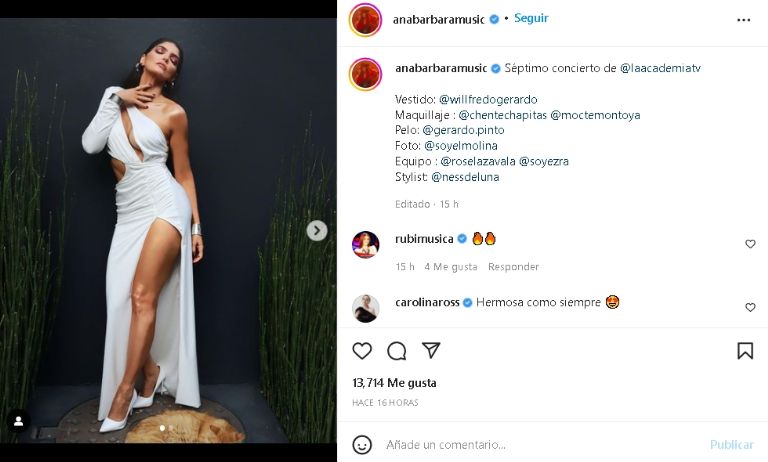Go to next photo in carousel
The width and height of the screenshot is (768, 462).
point(317,231)
